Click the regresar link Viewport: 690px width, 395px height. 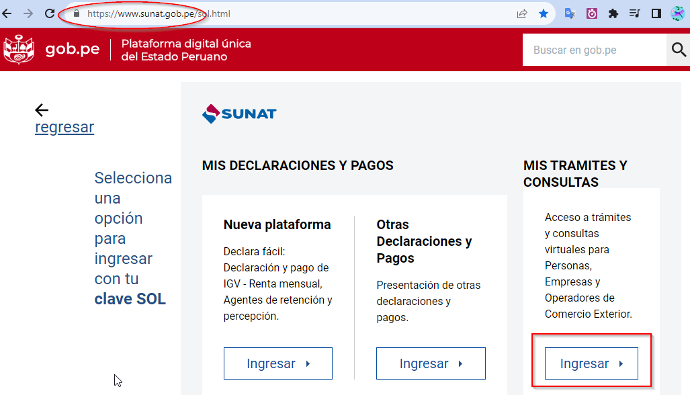coord(64,127)
